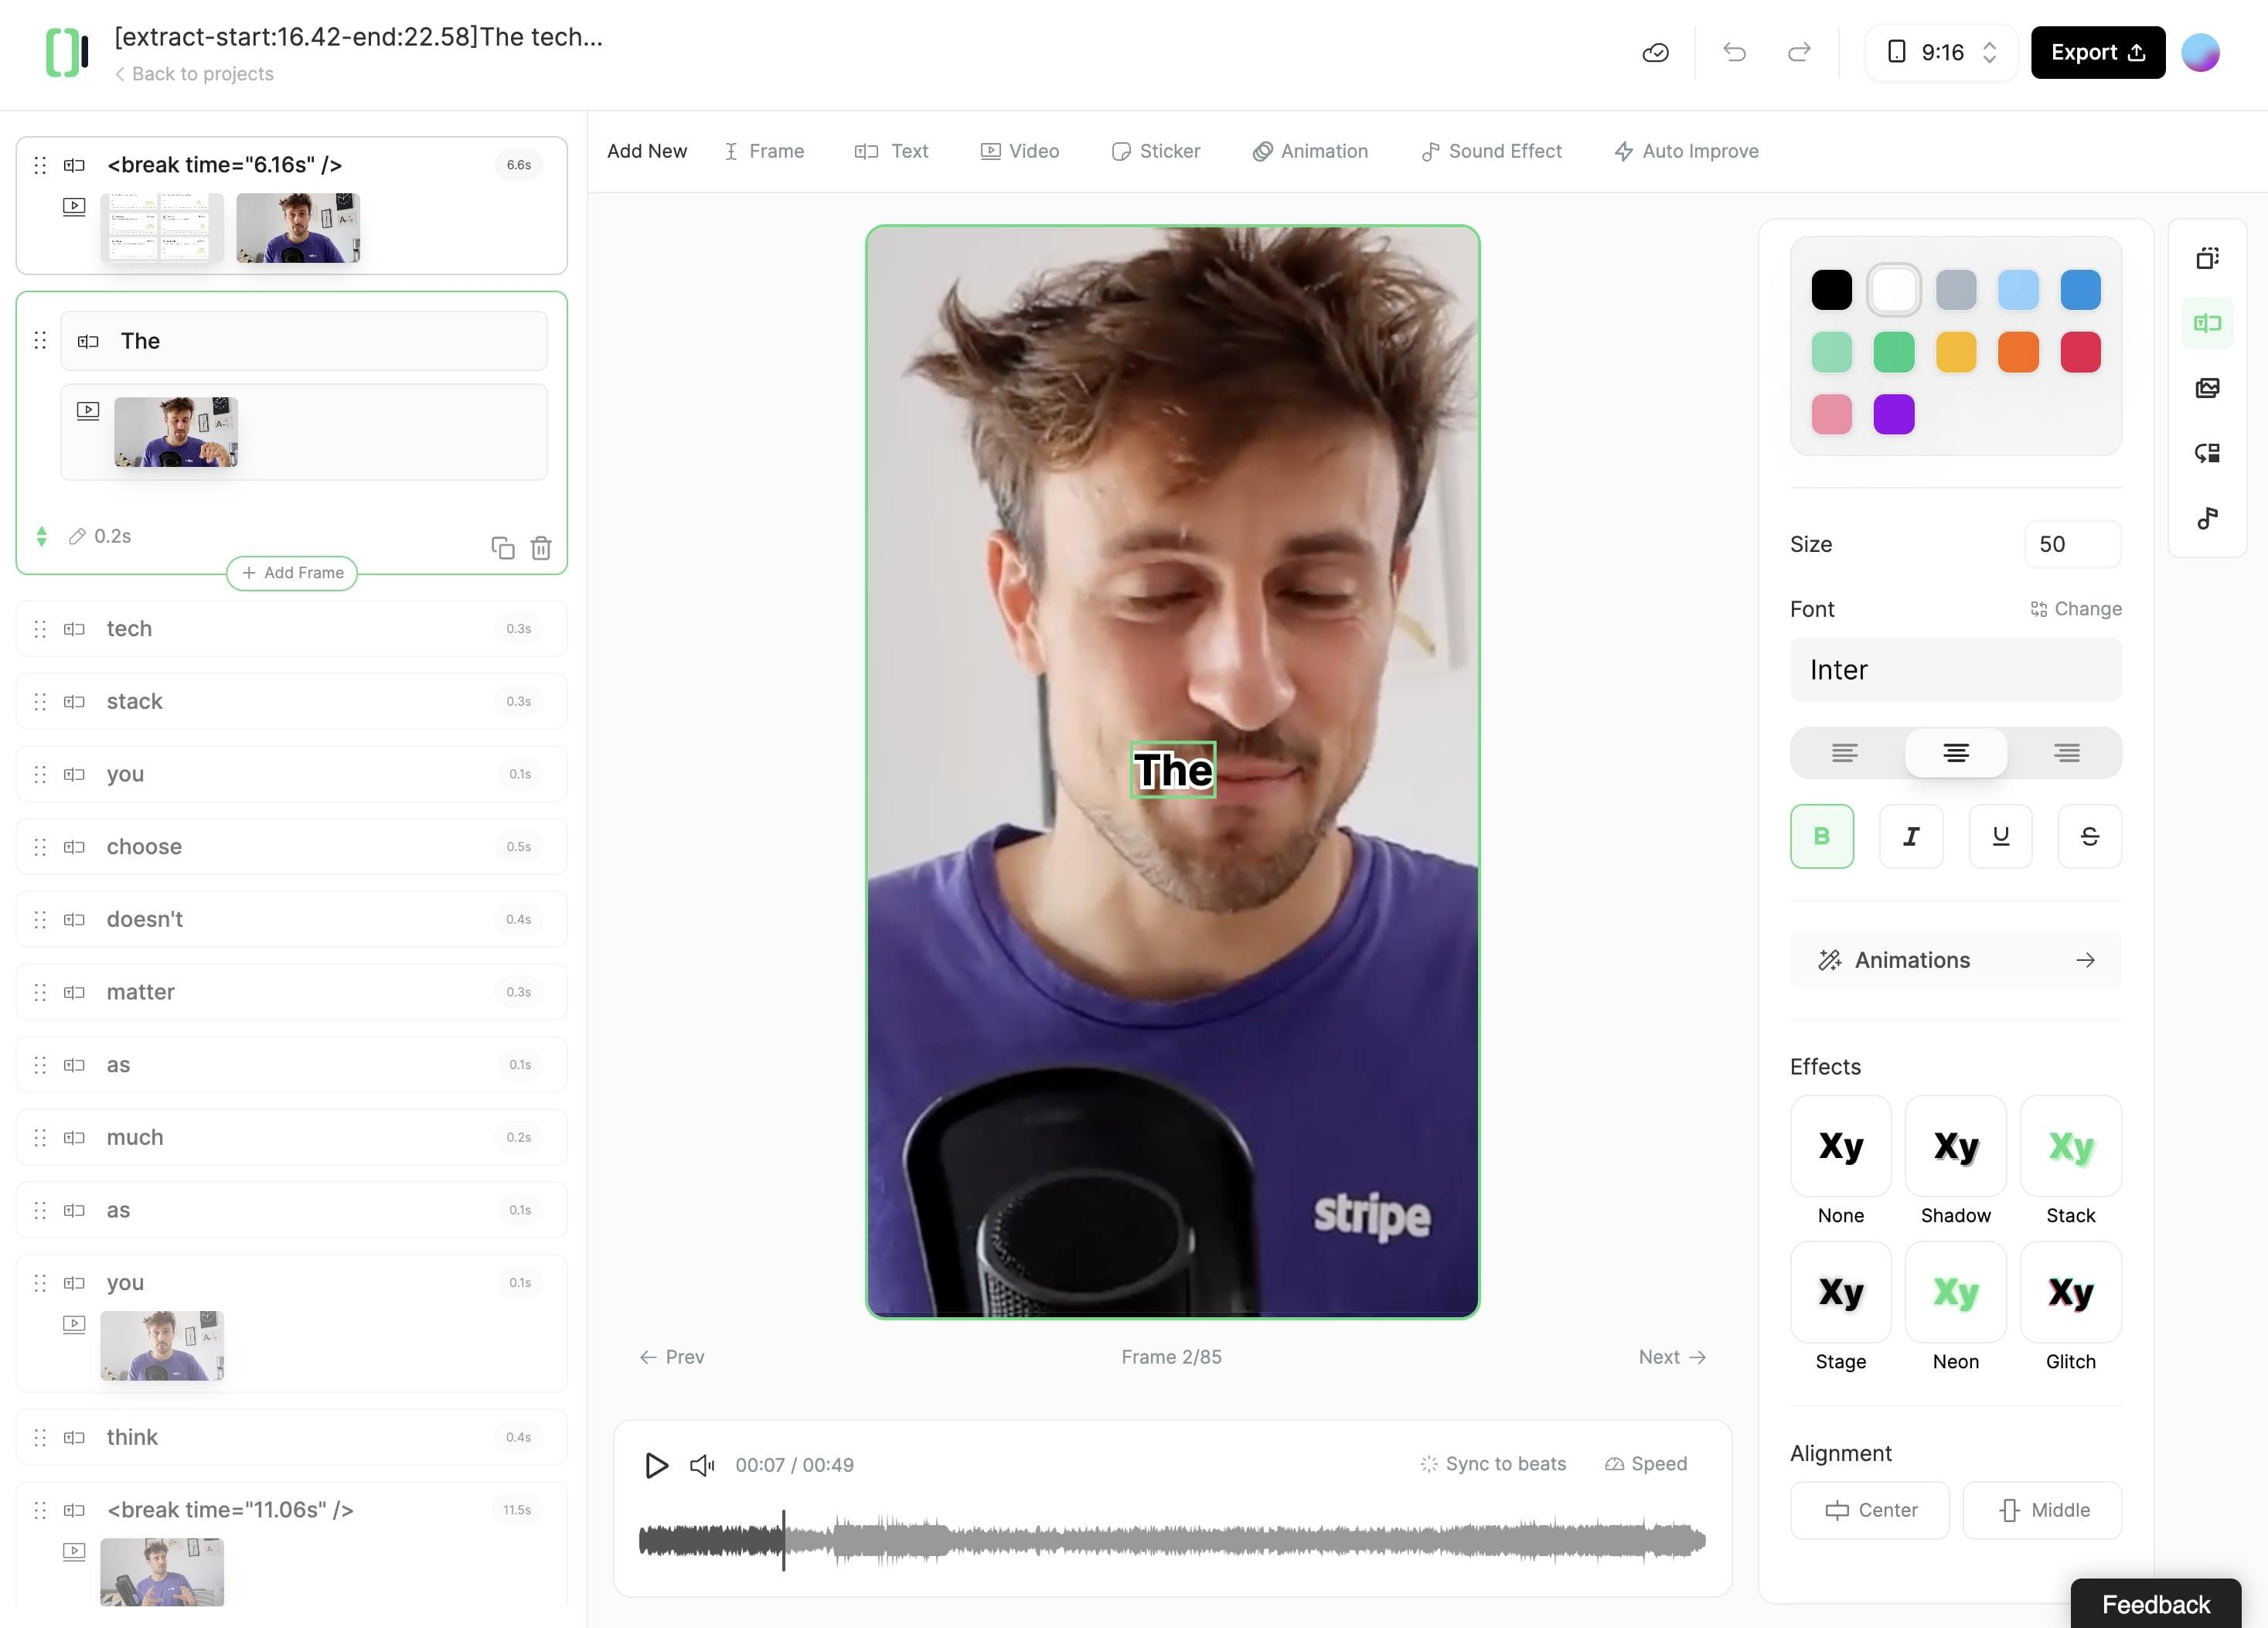This screenshot has height=1628, width=2268.
Task: Toggle italic formatting for the text
Action: pyautogui.click(x=1911, y=837)
